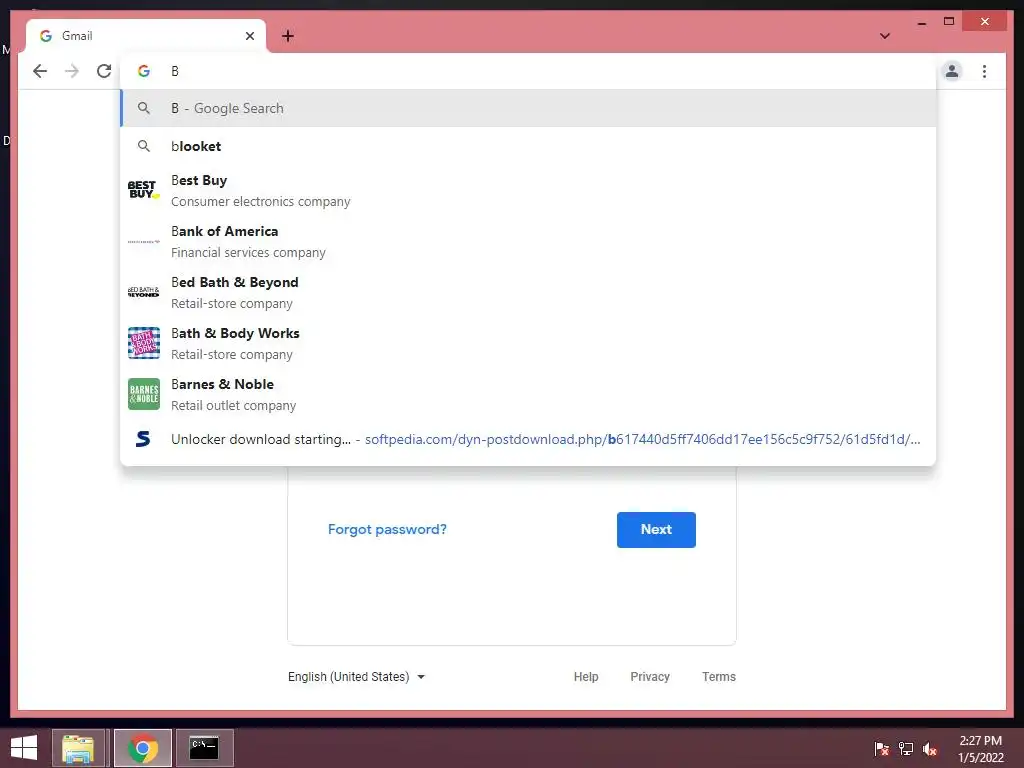Click the Barnes & Noble logo icon

pyautogui.click(x=144, y=394)
